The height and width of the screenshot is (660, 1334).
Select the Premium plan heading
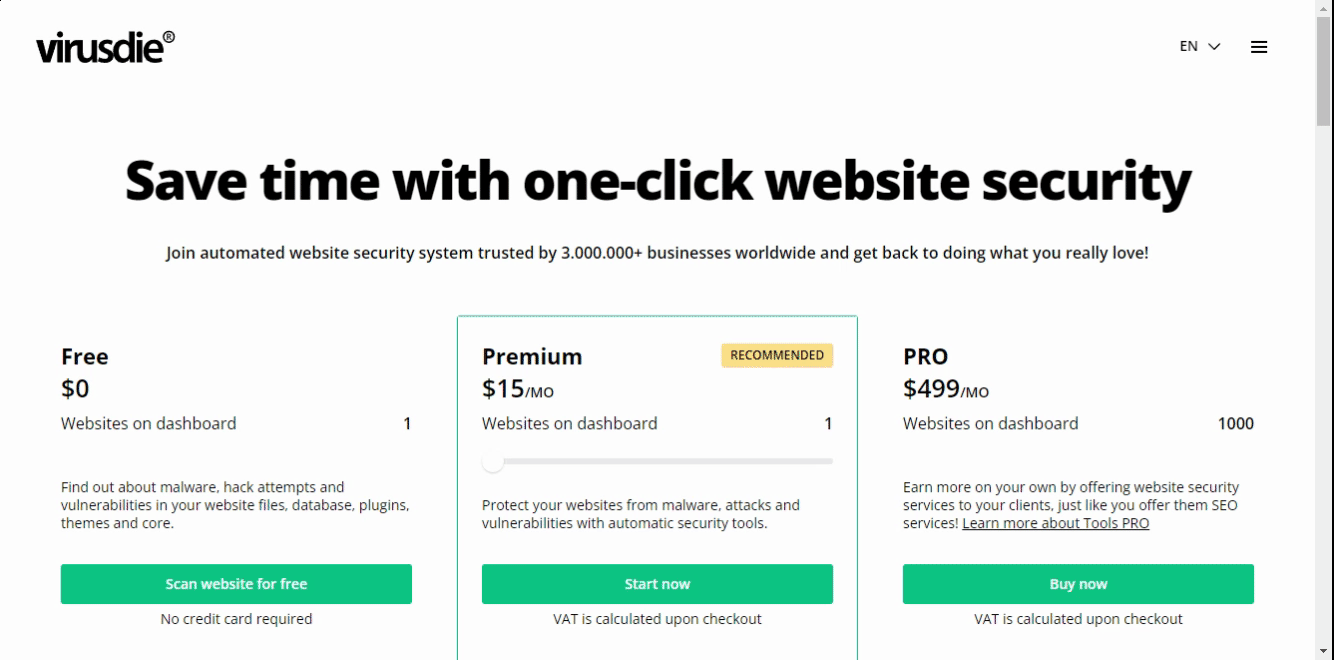click(532, 356)
